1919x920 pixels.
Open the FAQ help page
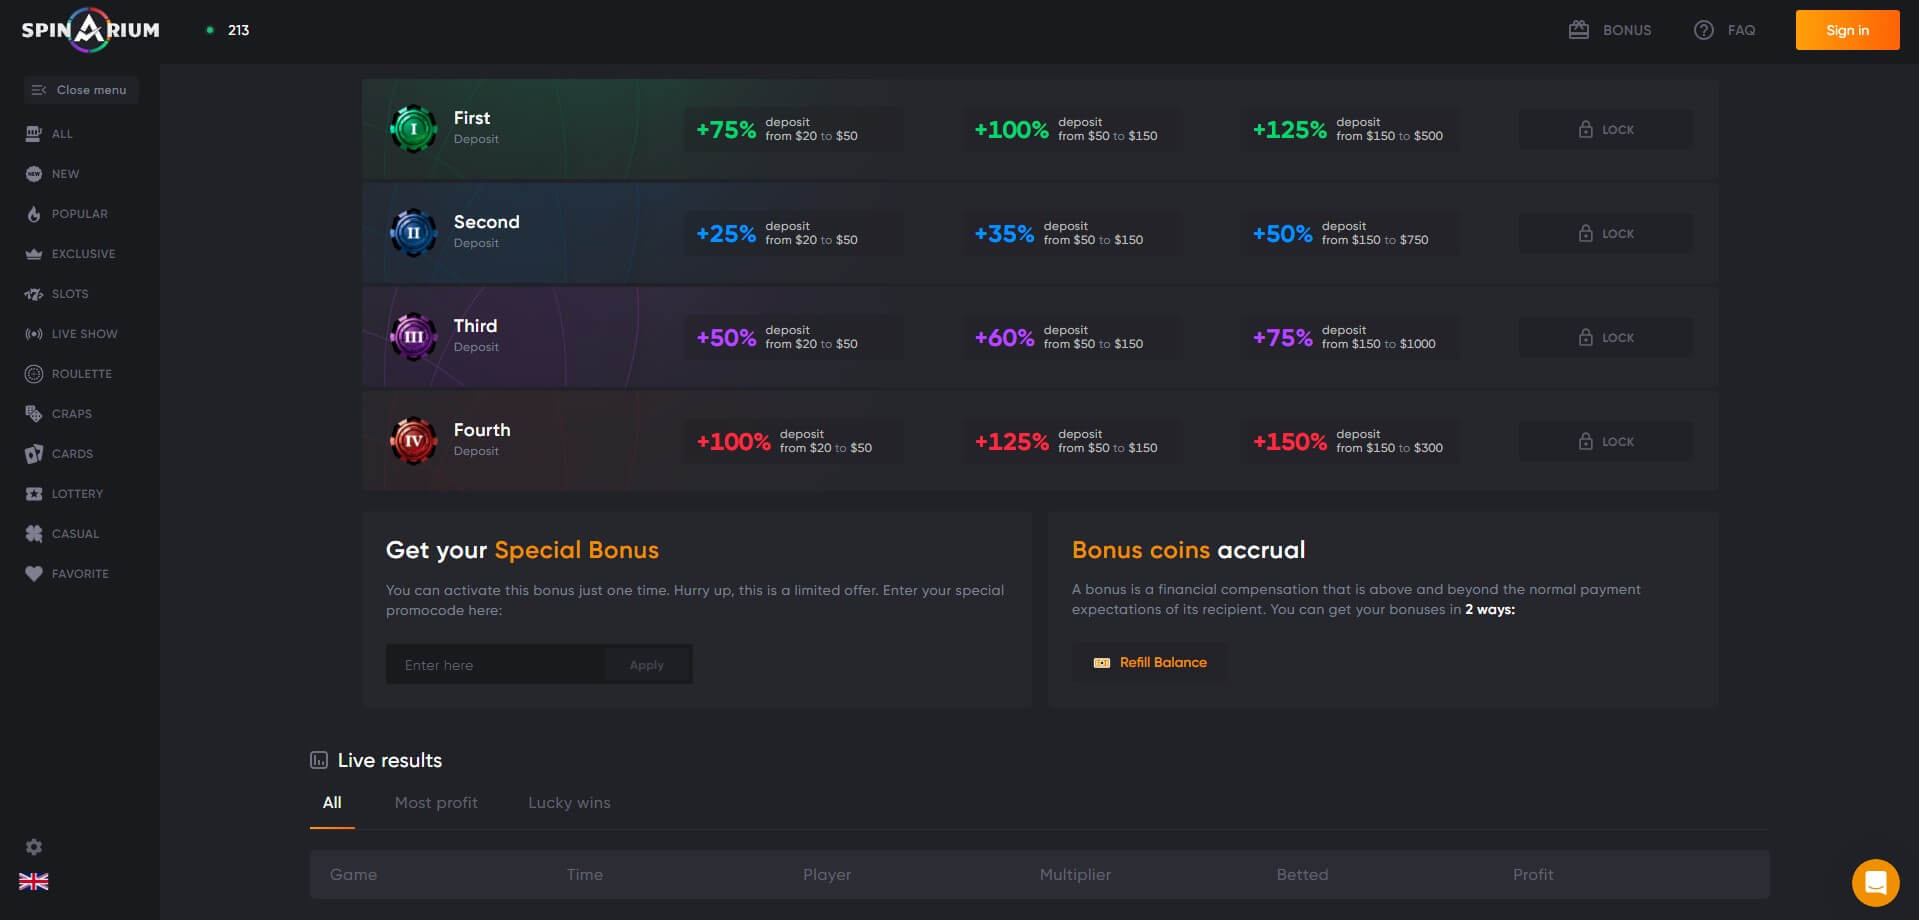coord(1725,30)
